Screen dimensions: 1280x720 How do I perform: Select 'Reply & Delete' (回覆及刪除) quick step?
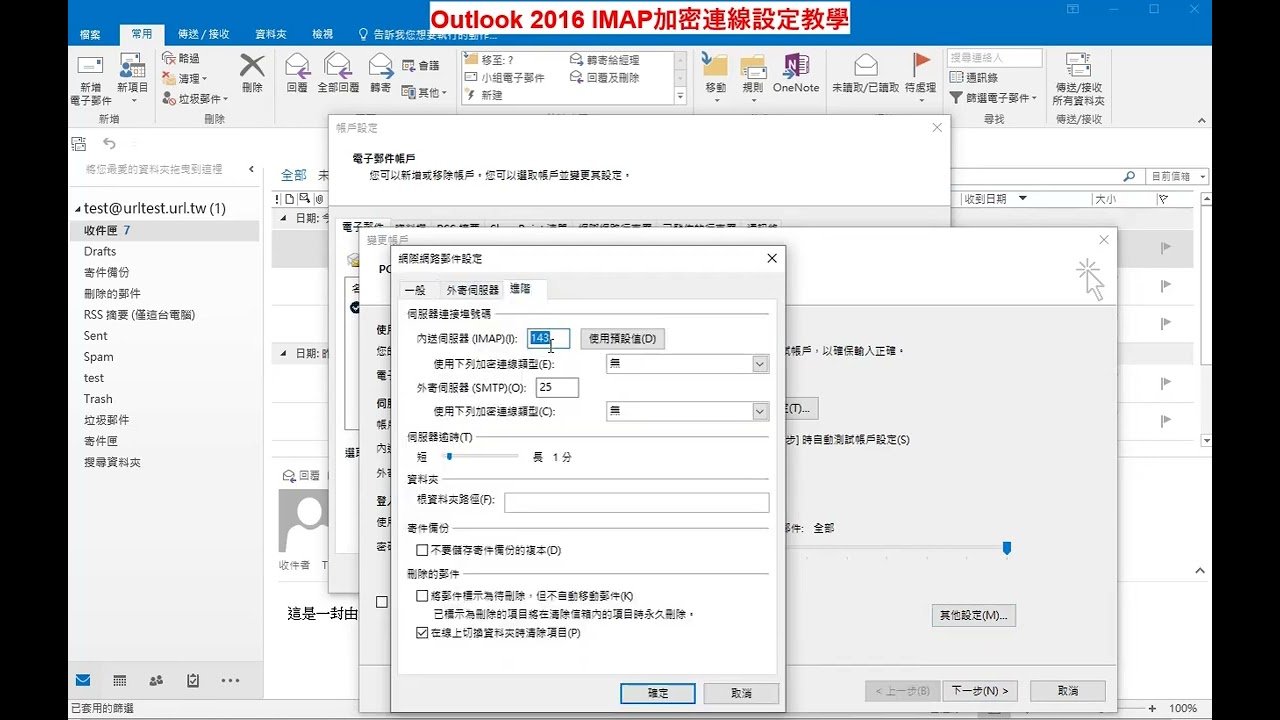pos(604,77)
